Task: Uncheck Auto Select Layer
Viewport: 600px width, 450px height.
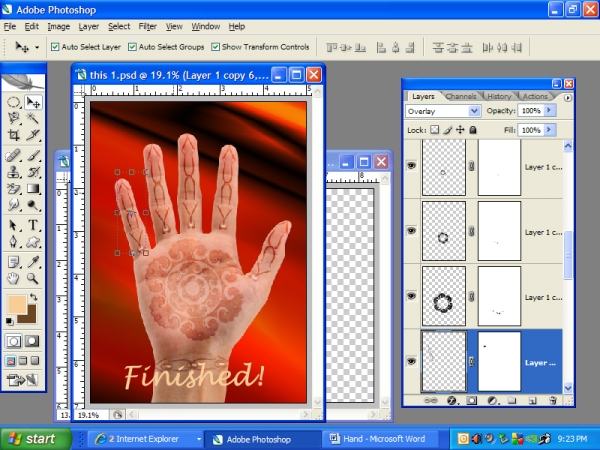Action: click(x=55, y=47)
